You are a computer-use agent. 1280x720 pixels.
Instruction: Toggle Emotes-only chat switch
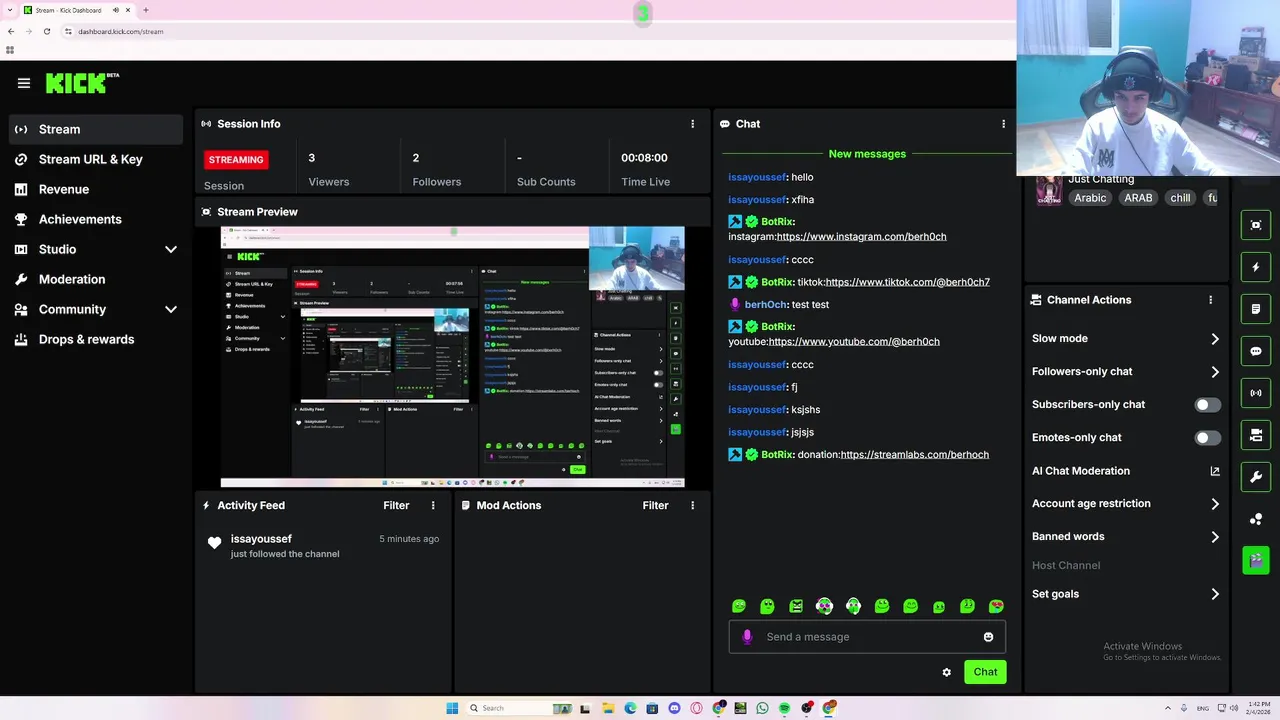point(1208,438)
